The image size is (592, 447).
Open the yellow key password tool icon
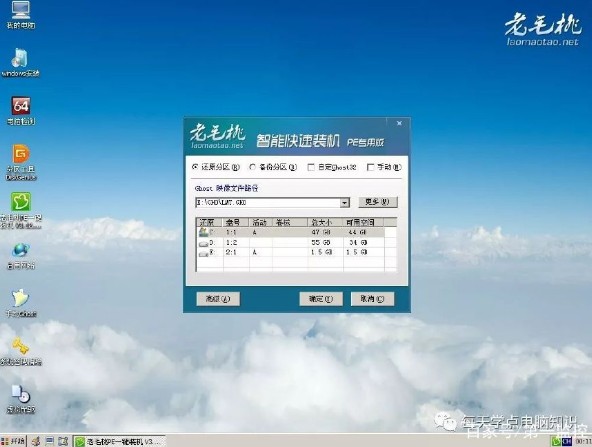(21, 352)
